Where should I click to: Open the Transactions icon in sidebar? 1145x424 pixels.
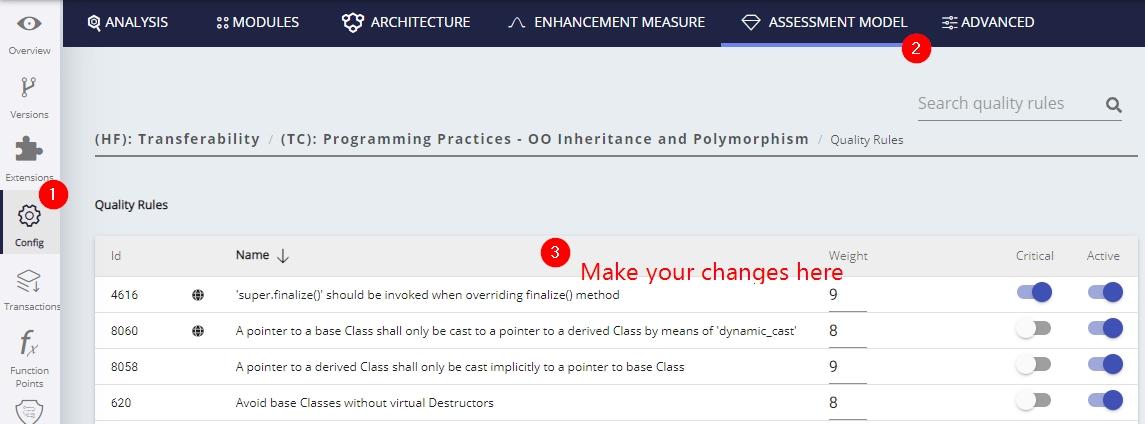click(x=29, y=280)
